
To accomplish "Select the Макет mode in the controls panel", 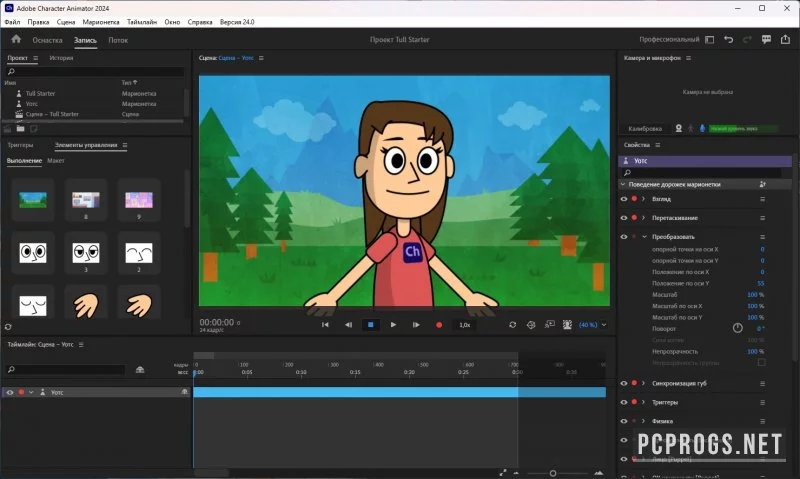I will [56, 161].
